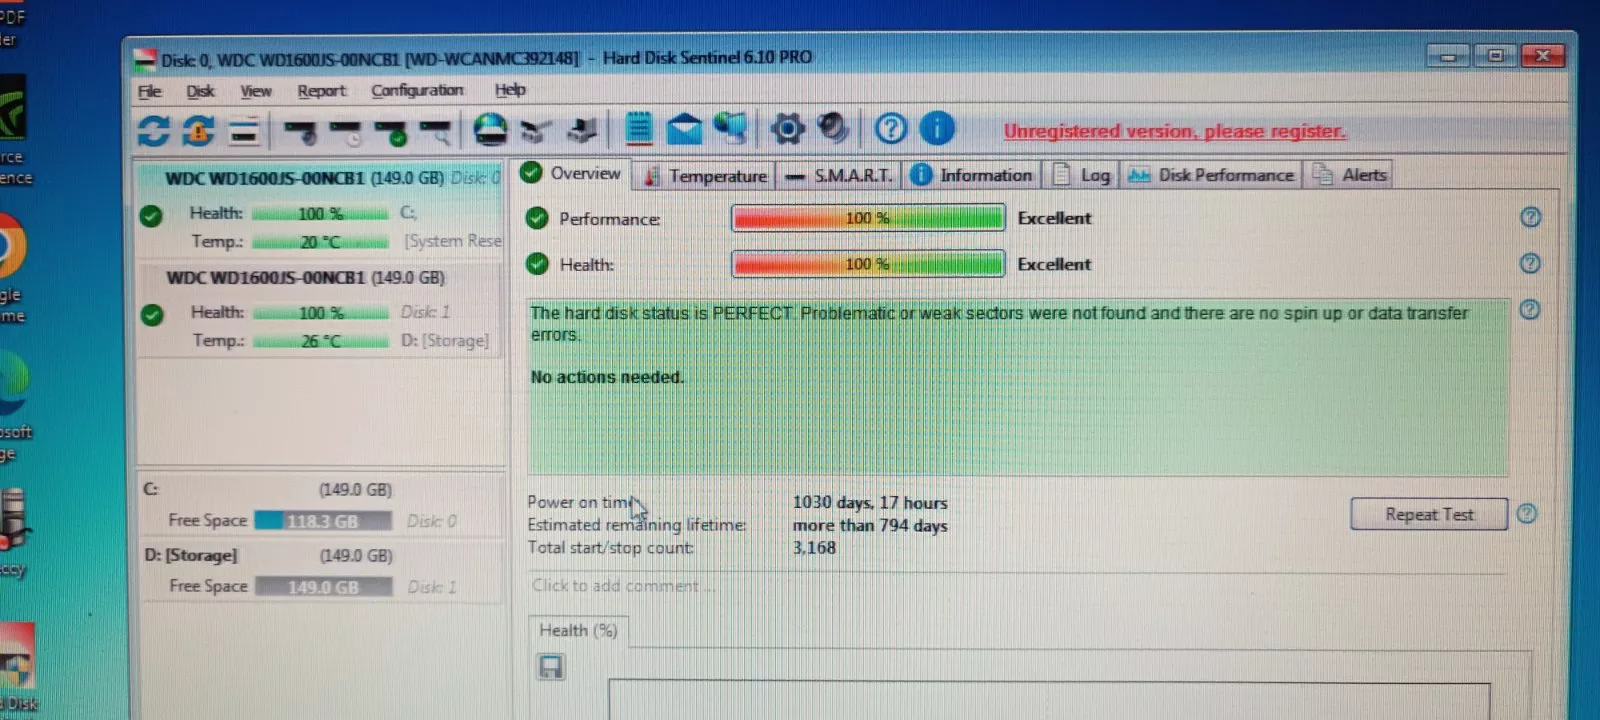Select Disk 0 WDC WD1600JS entry in disk list
The height and width of the screenshot is (720, 1600).
click(x=320, y=209)
